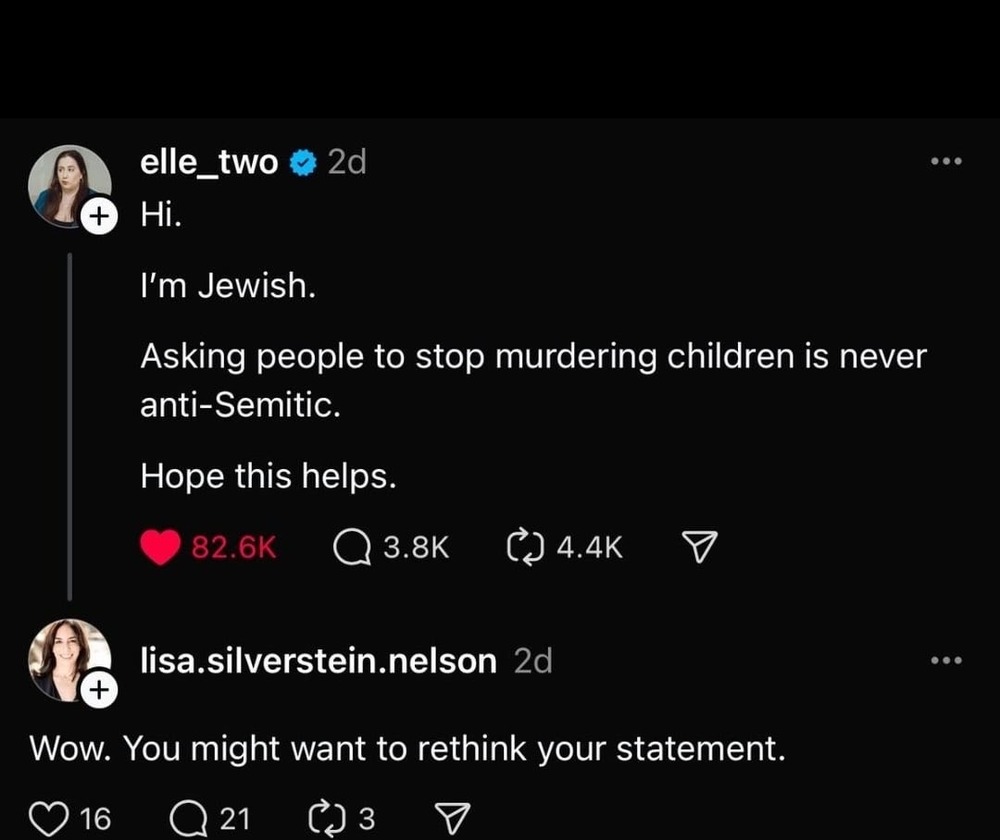Share elle_two's post via paper plane icon

pos(699,546)
